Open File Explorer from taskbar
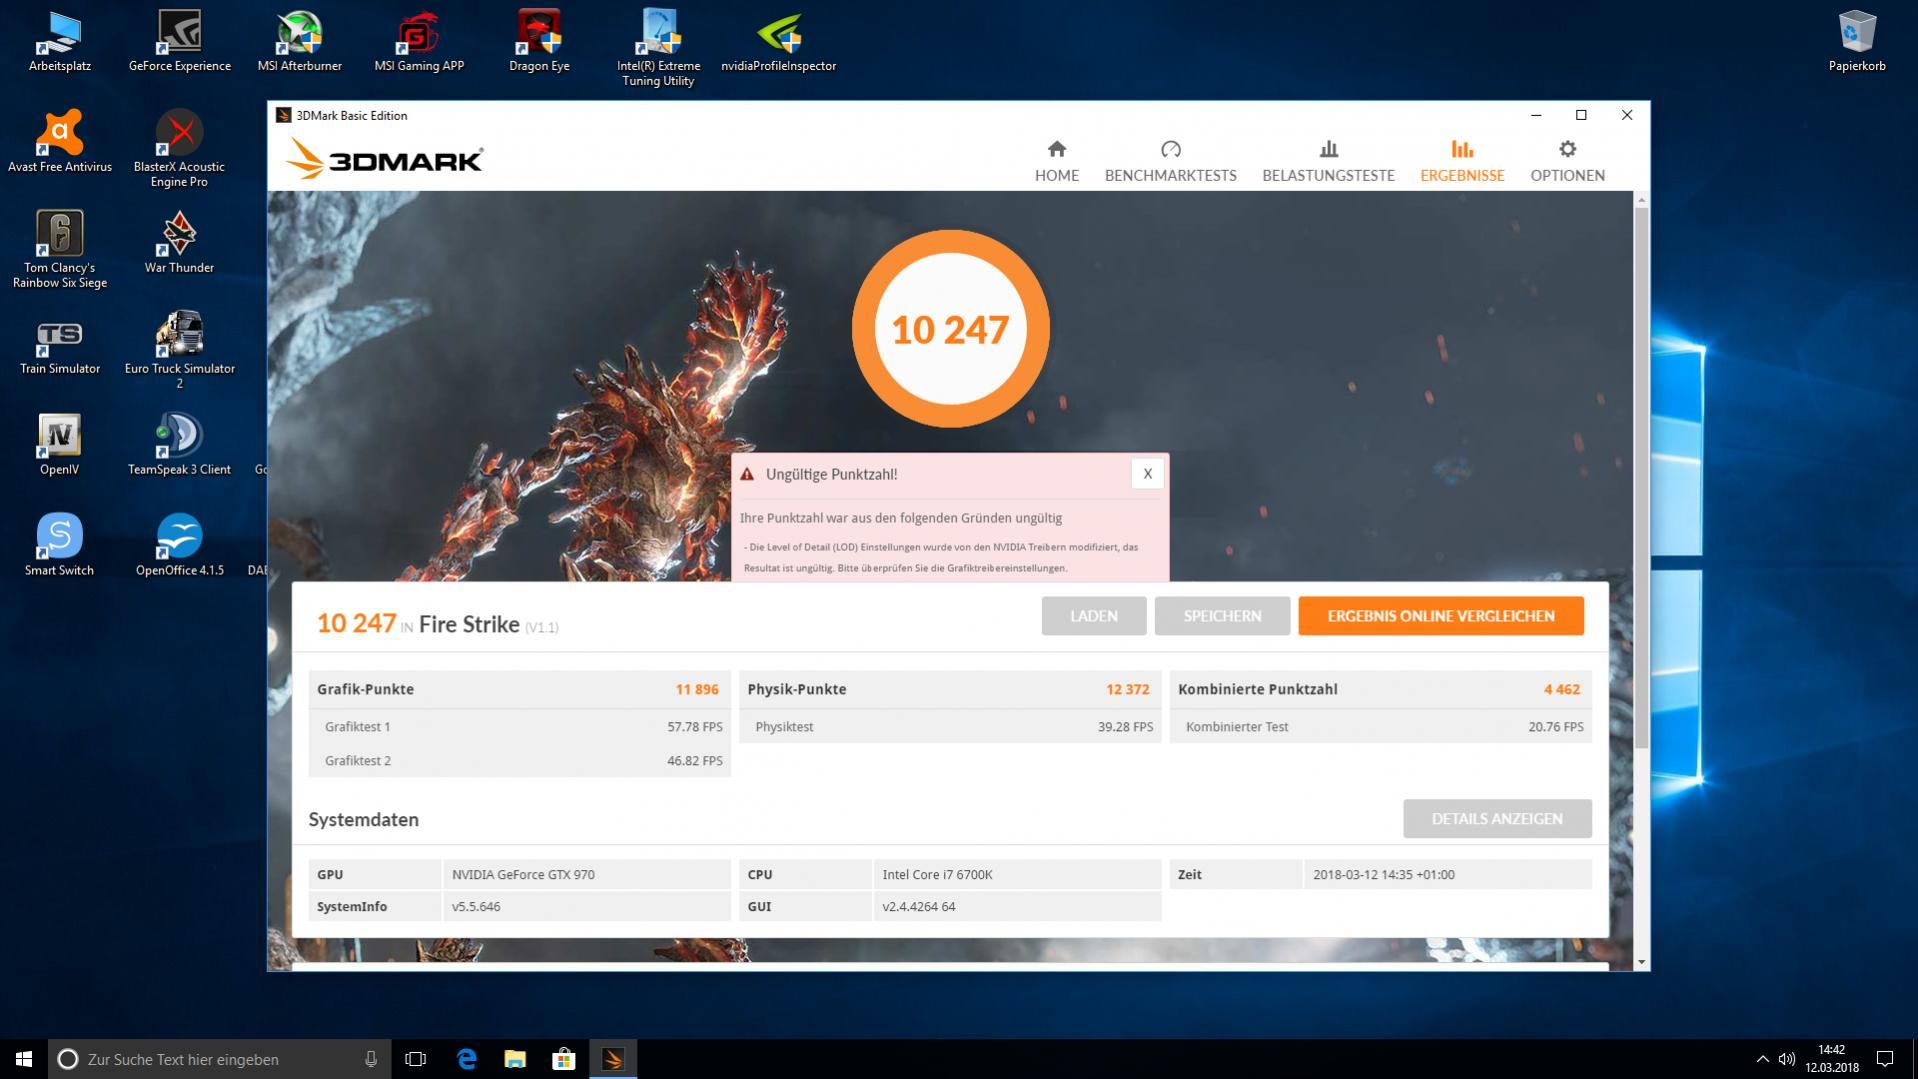The image size is (1918, 1079). (515, 1059)
